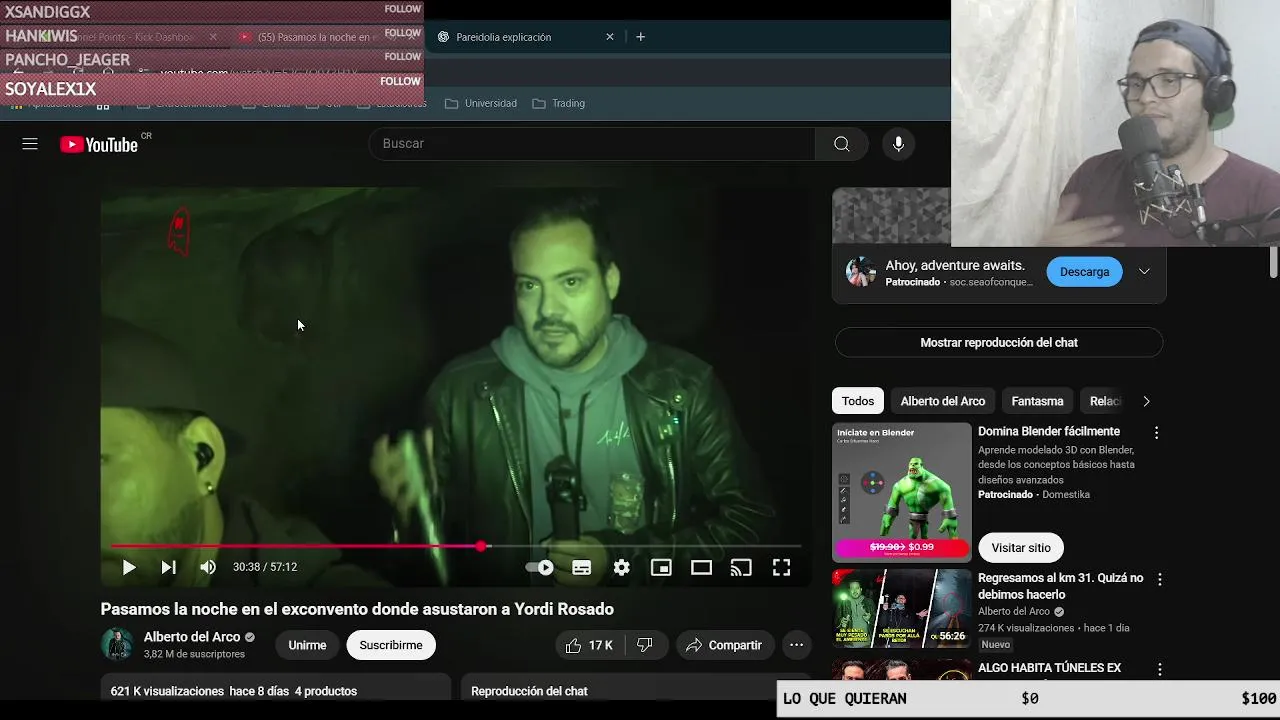The height and width of the screenshot is (720, 1280).
Task: Click the progress bar scrubber handle
Action: point(481,546)
